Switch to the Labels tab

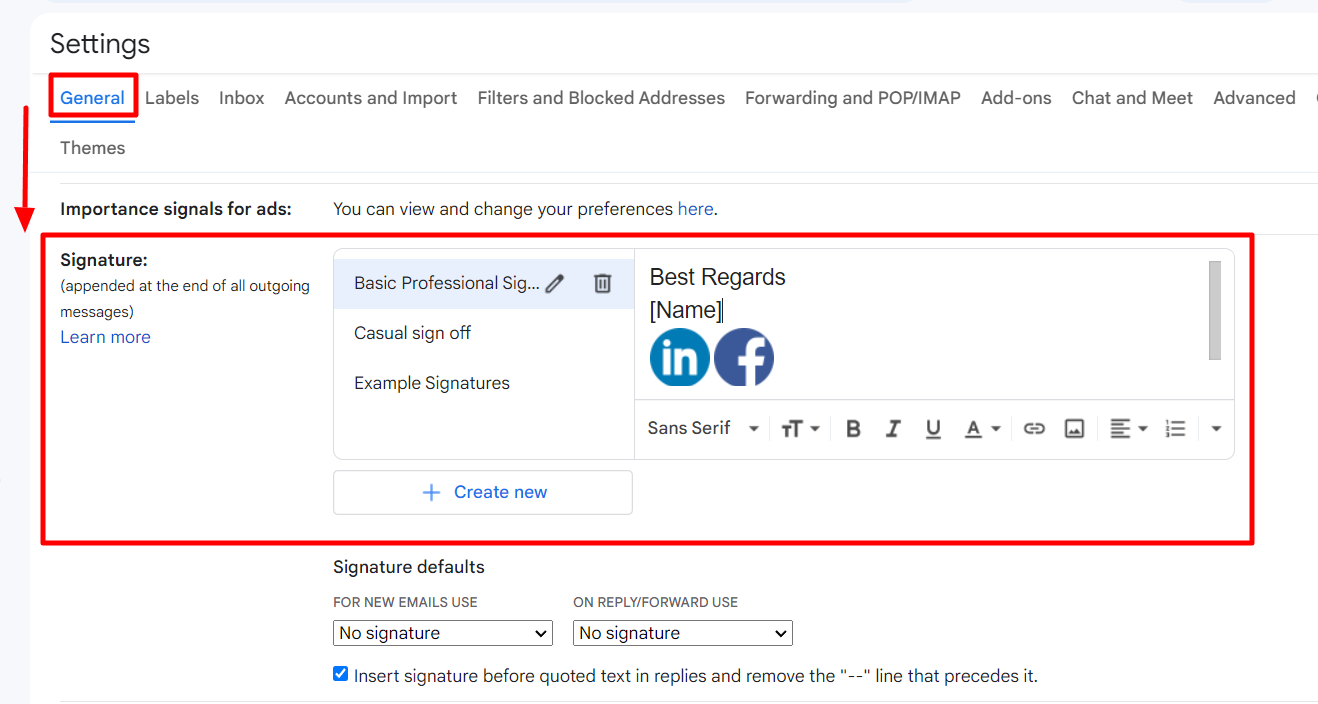coord(172,98)
